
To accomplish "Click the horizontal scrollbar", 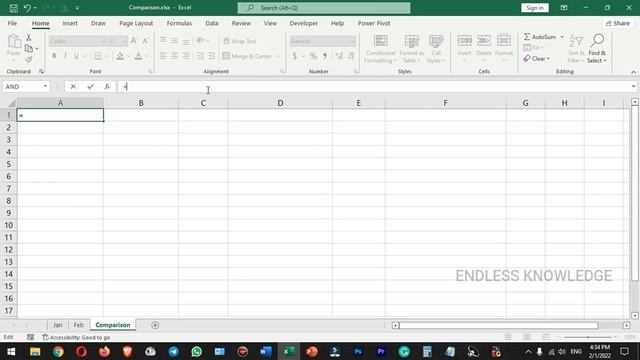I will click(x=498, y=325).
